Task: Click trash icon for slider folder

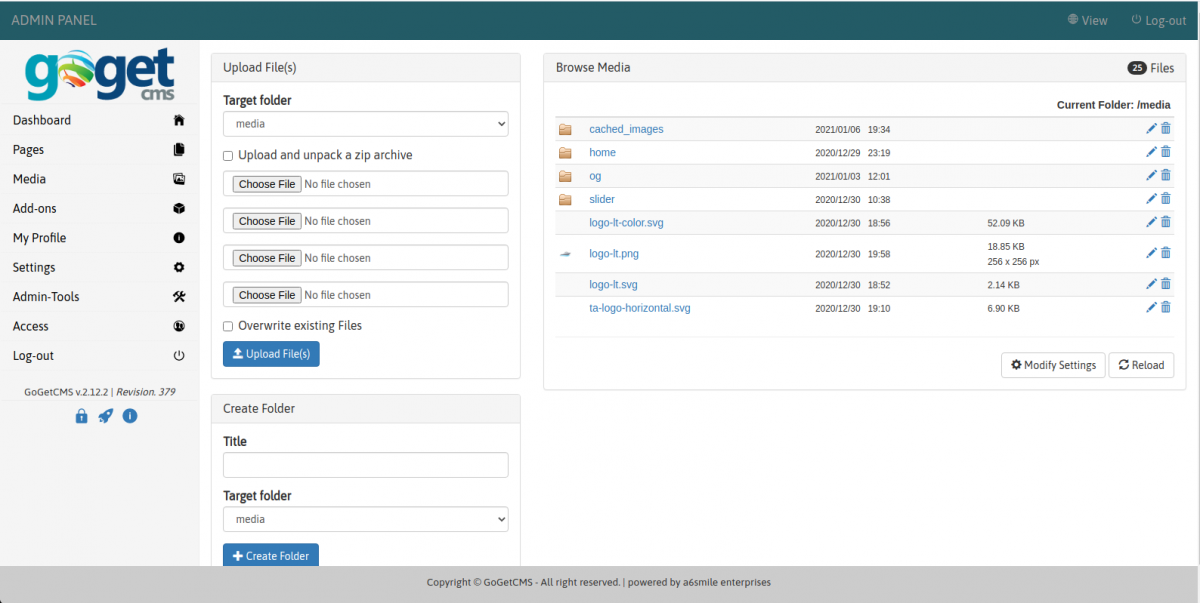Action: tap(1166, 199)
